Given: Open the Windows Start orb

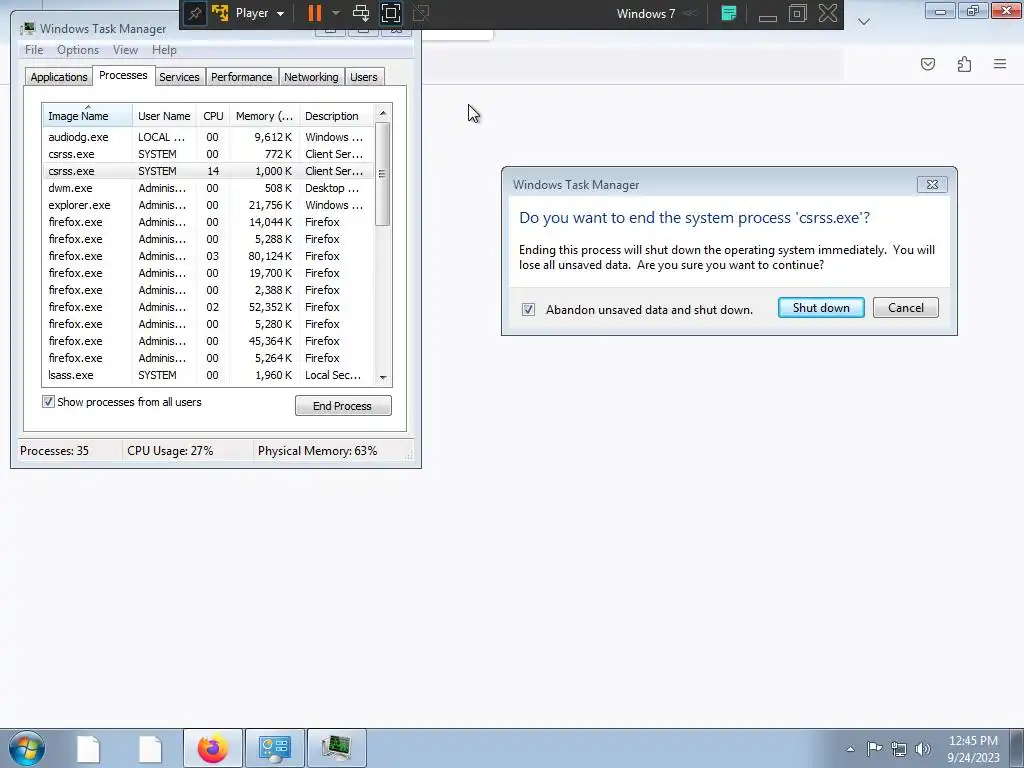Looking at the screenshot, I should [x=27, y=748].
